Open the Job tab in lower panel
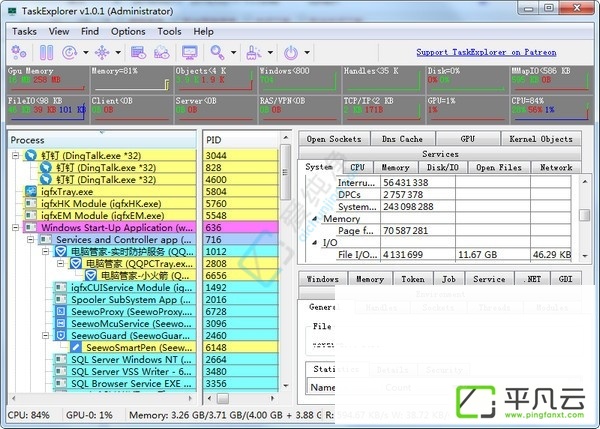600x429 pixels. click(x=449, y=279)
